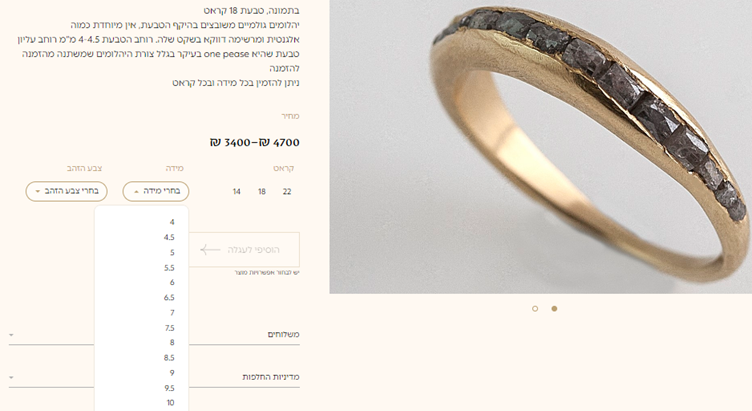Click the add to cart button

tap(244, 250)
